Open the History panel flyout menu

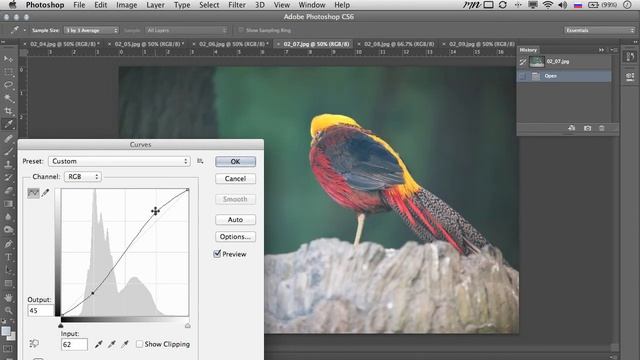coord(614,50)
